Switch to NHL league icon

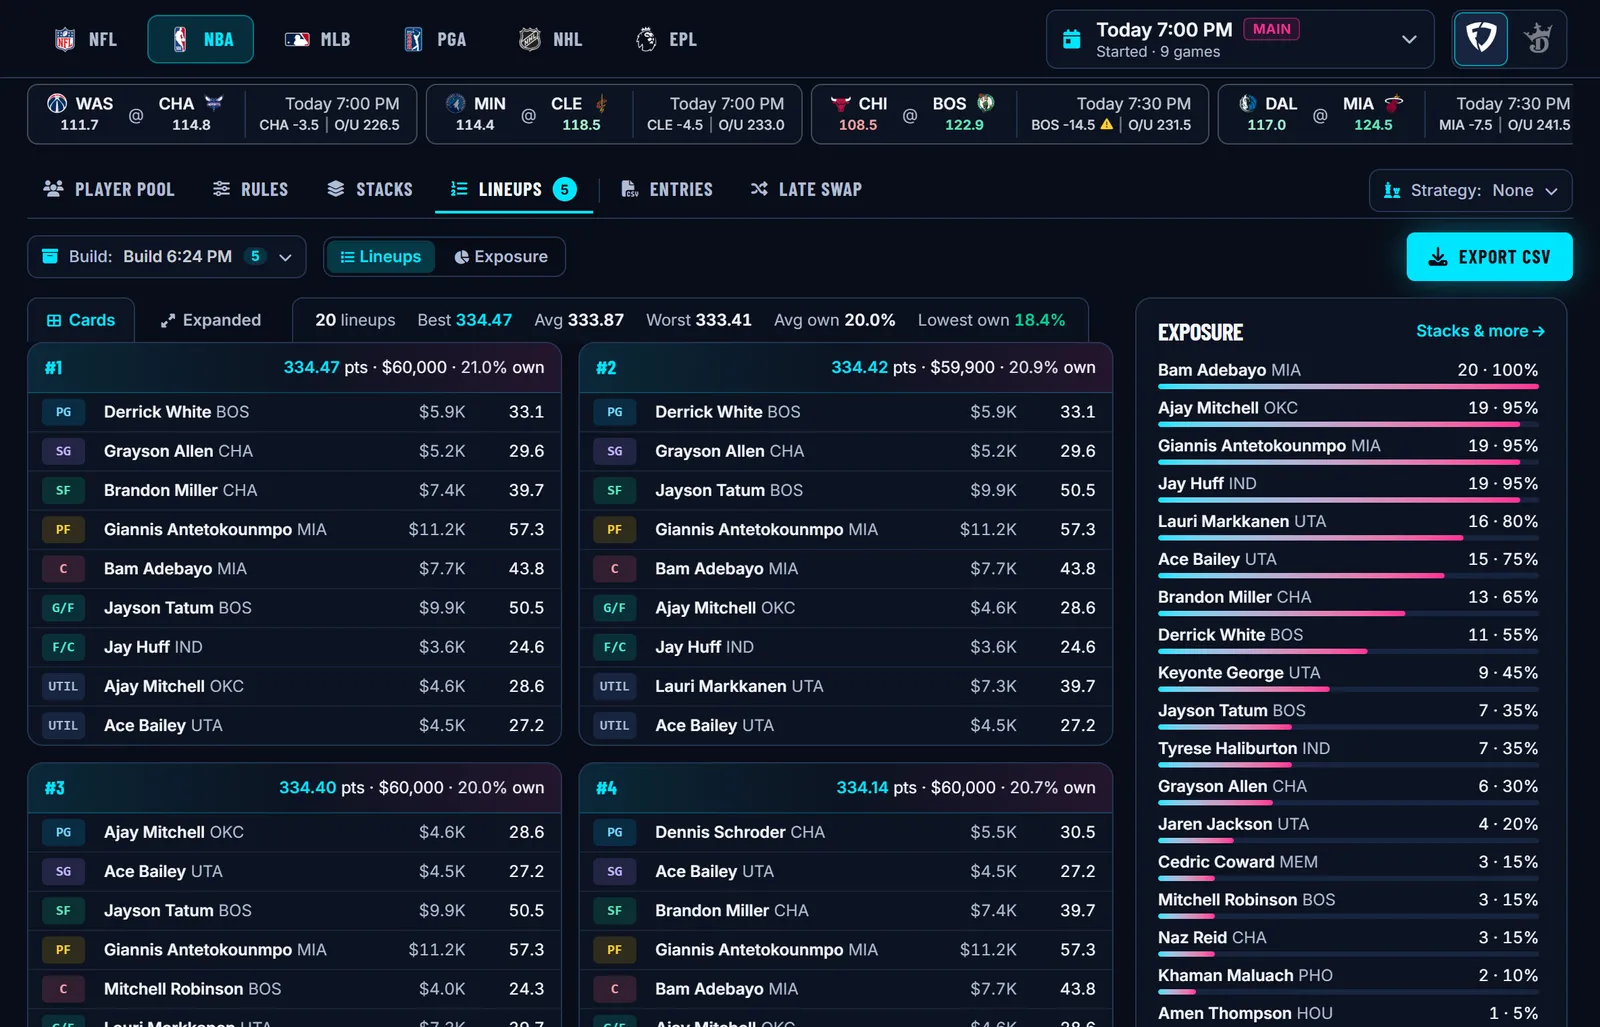pyautogui.click(x=529, y=40)
